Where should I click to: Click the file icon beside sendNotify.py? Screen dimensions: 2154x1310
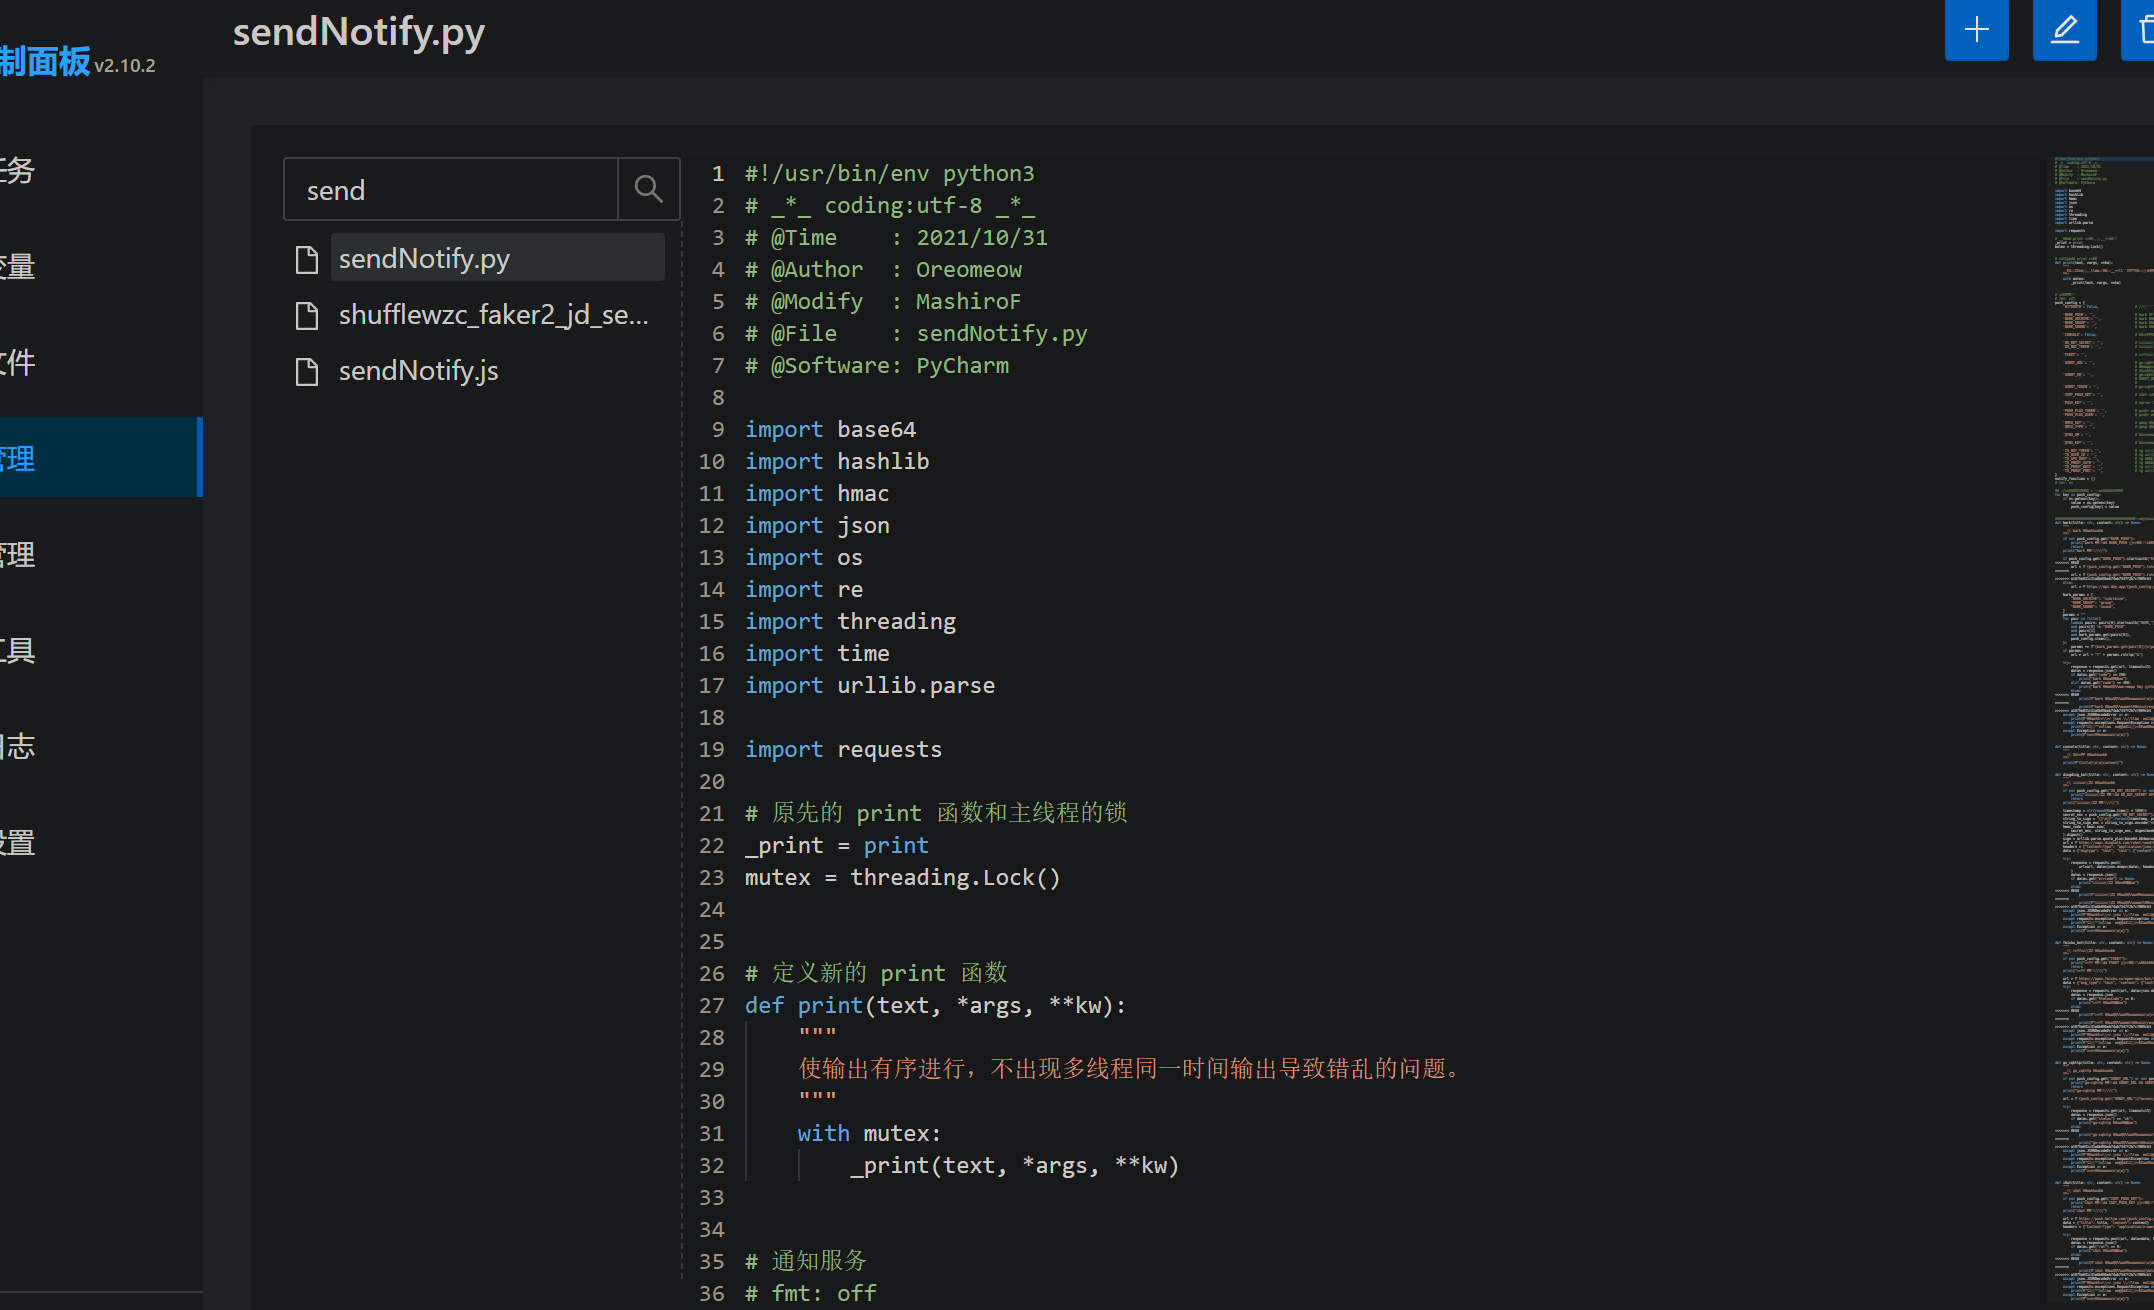tap(306, 258)
